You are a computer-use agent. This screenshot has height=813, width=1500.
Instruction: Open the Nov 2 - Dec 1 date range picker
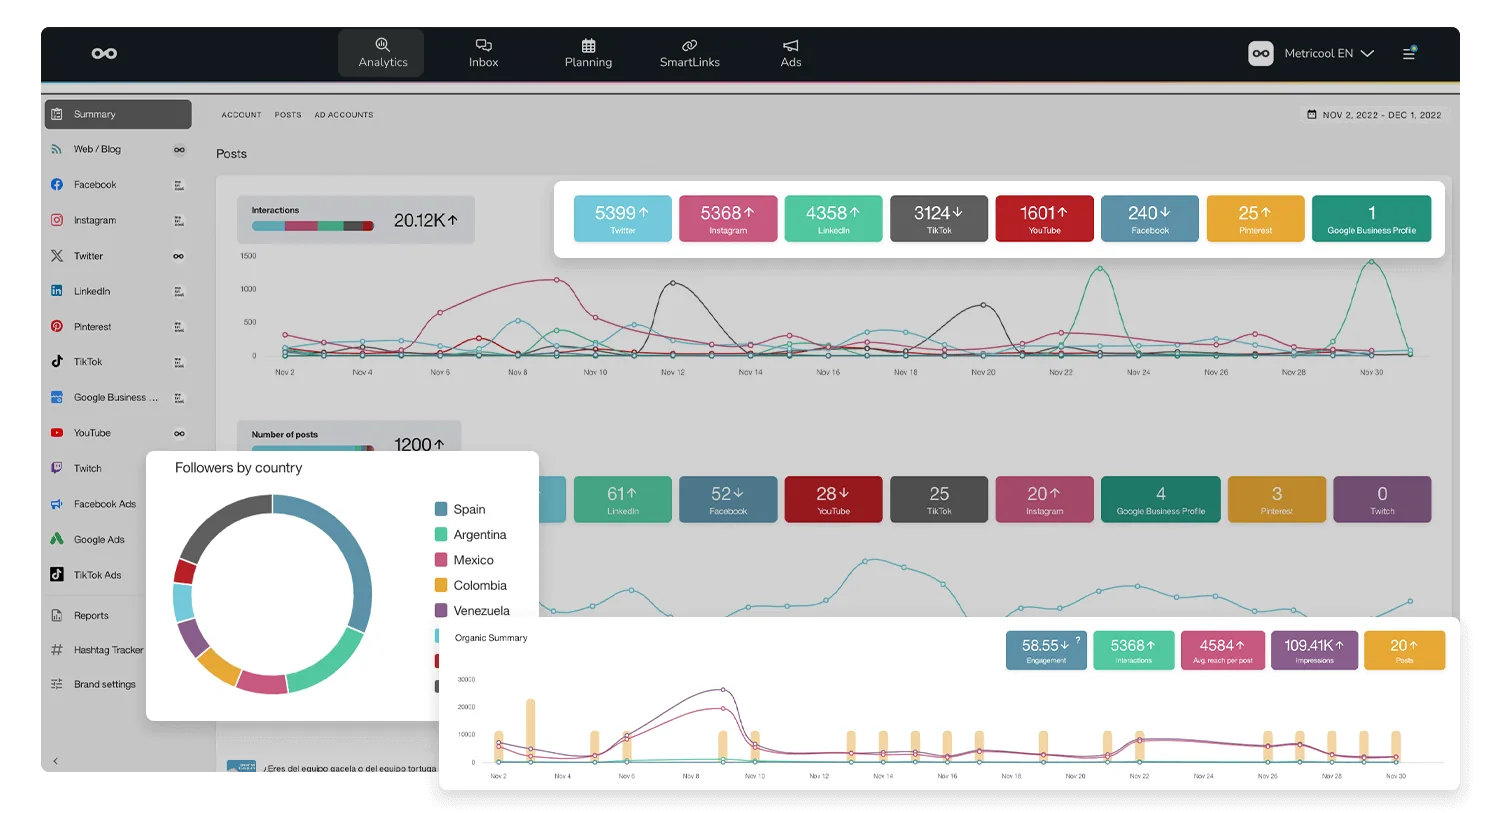(1374, 115)
